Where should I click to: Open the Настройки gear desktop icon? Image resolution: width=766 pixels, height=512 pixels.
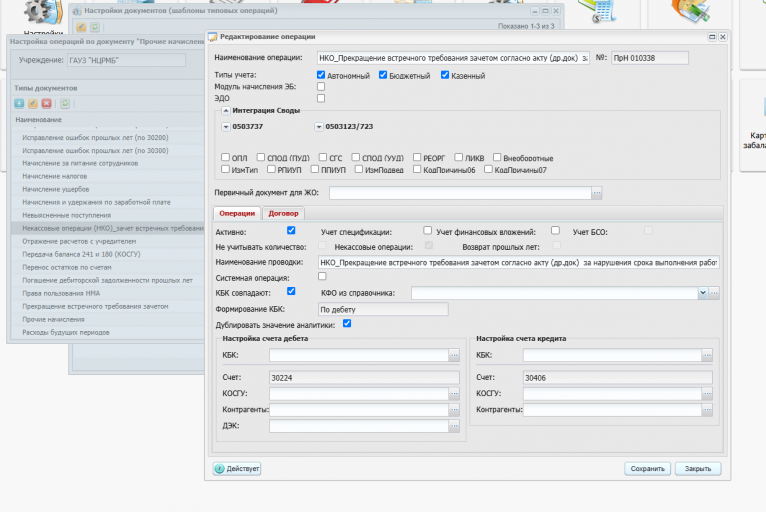43,15
